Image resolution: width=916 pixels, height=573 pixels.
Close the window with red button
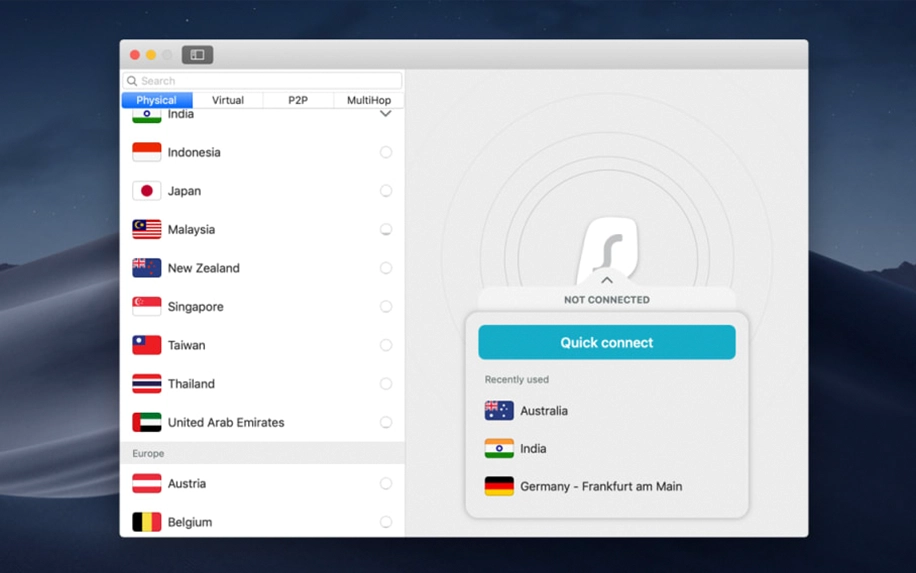(135, 55)
